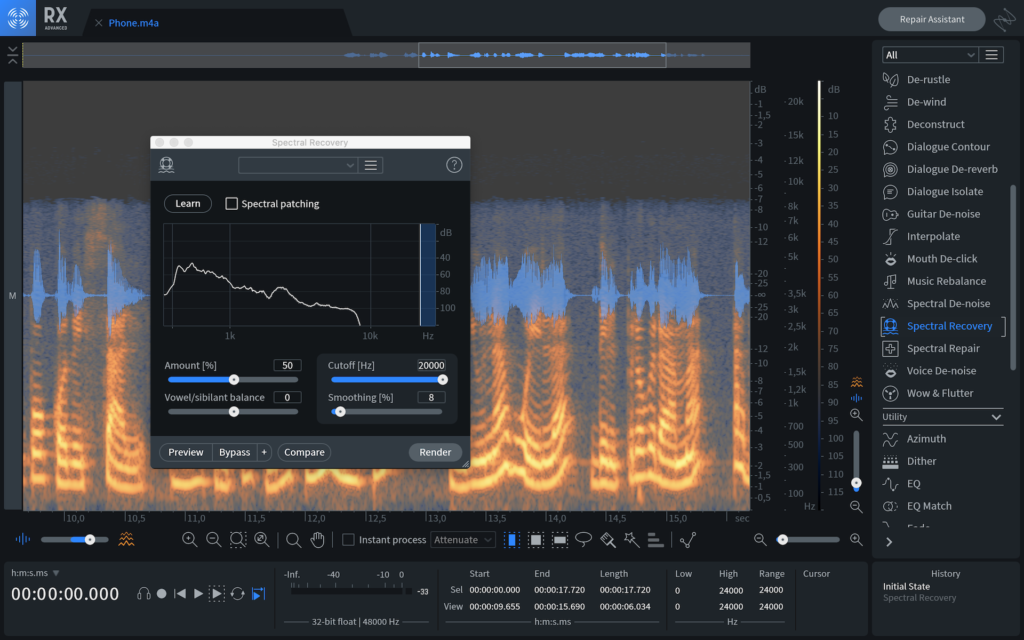Click the Cutoff Hz value field
Viewport: 1024px width, 640px height.
(431, 366)
